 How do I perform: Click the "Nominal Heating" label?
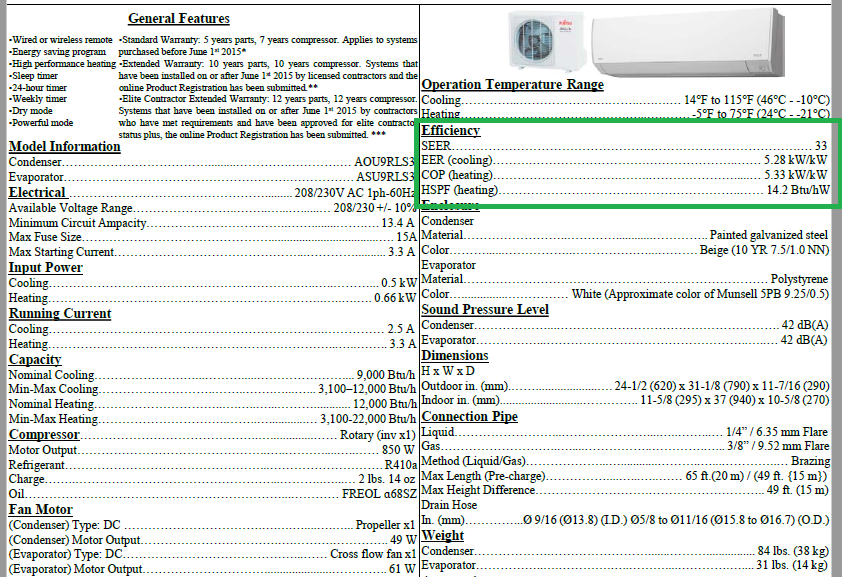tap(52, 404)
